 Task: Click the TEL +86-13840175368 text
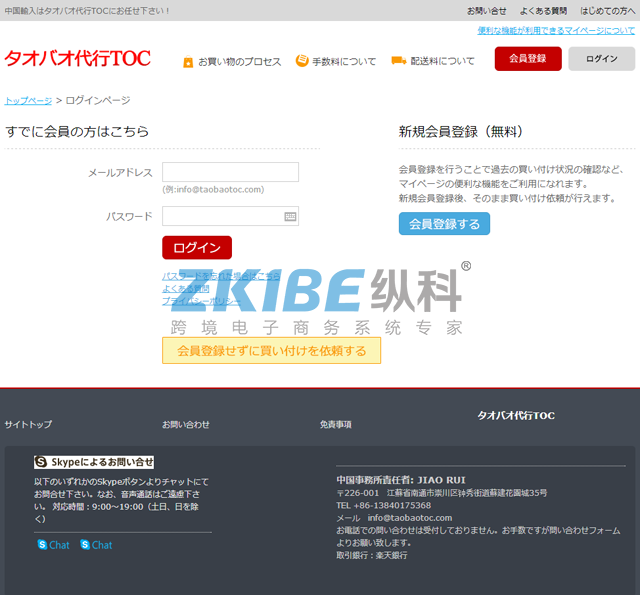pyautogui.click(x=384, y=506)
